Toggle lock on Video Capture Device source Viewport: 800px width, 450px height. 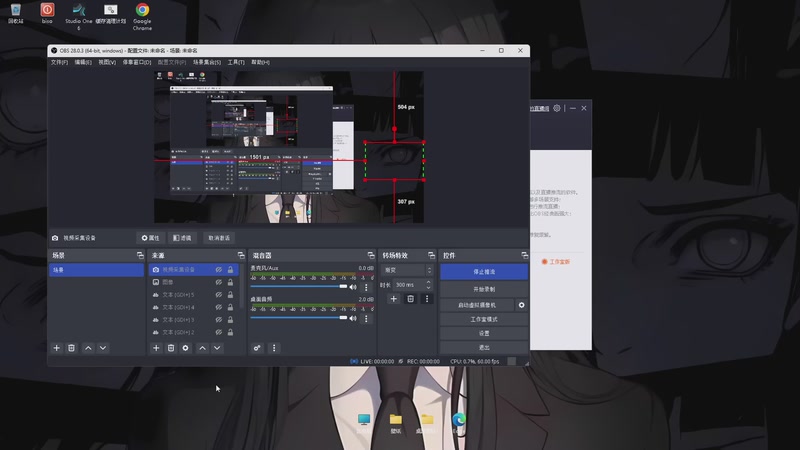pyautogui.click(x=230, y=269)
